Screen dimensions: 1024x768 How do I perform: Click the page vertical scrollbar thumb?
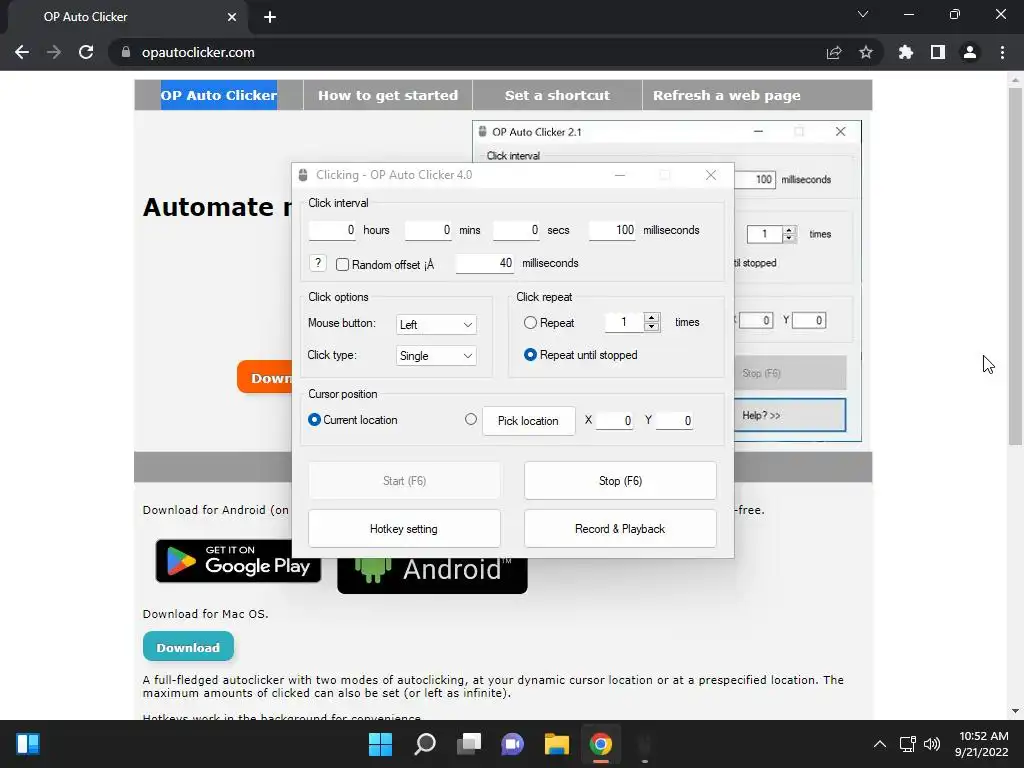(1015, 266)
